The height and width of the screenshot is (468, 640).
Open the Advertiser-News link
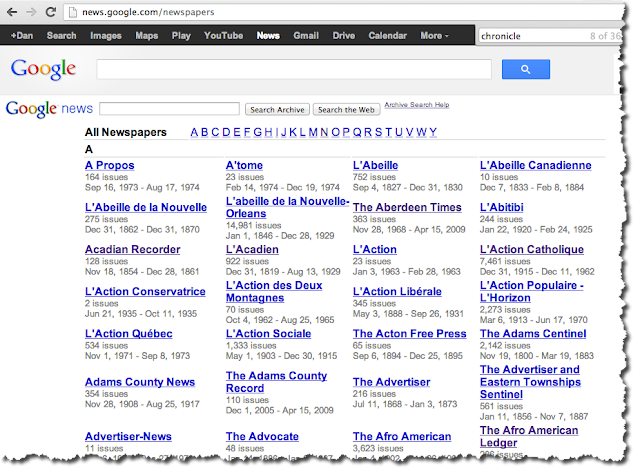[128, 436]
